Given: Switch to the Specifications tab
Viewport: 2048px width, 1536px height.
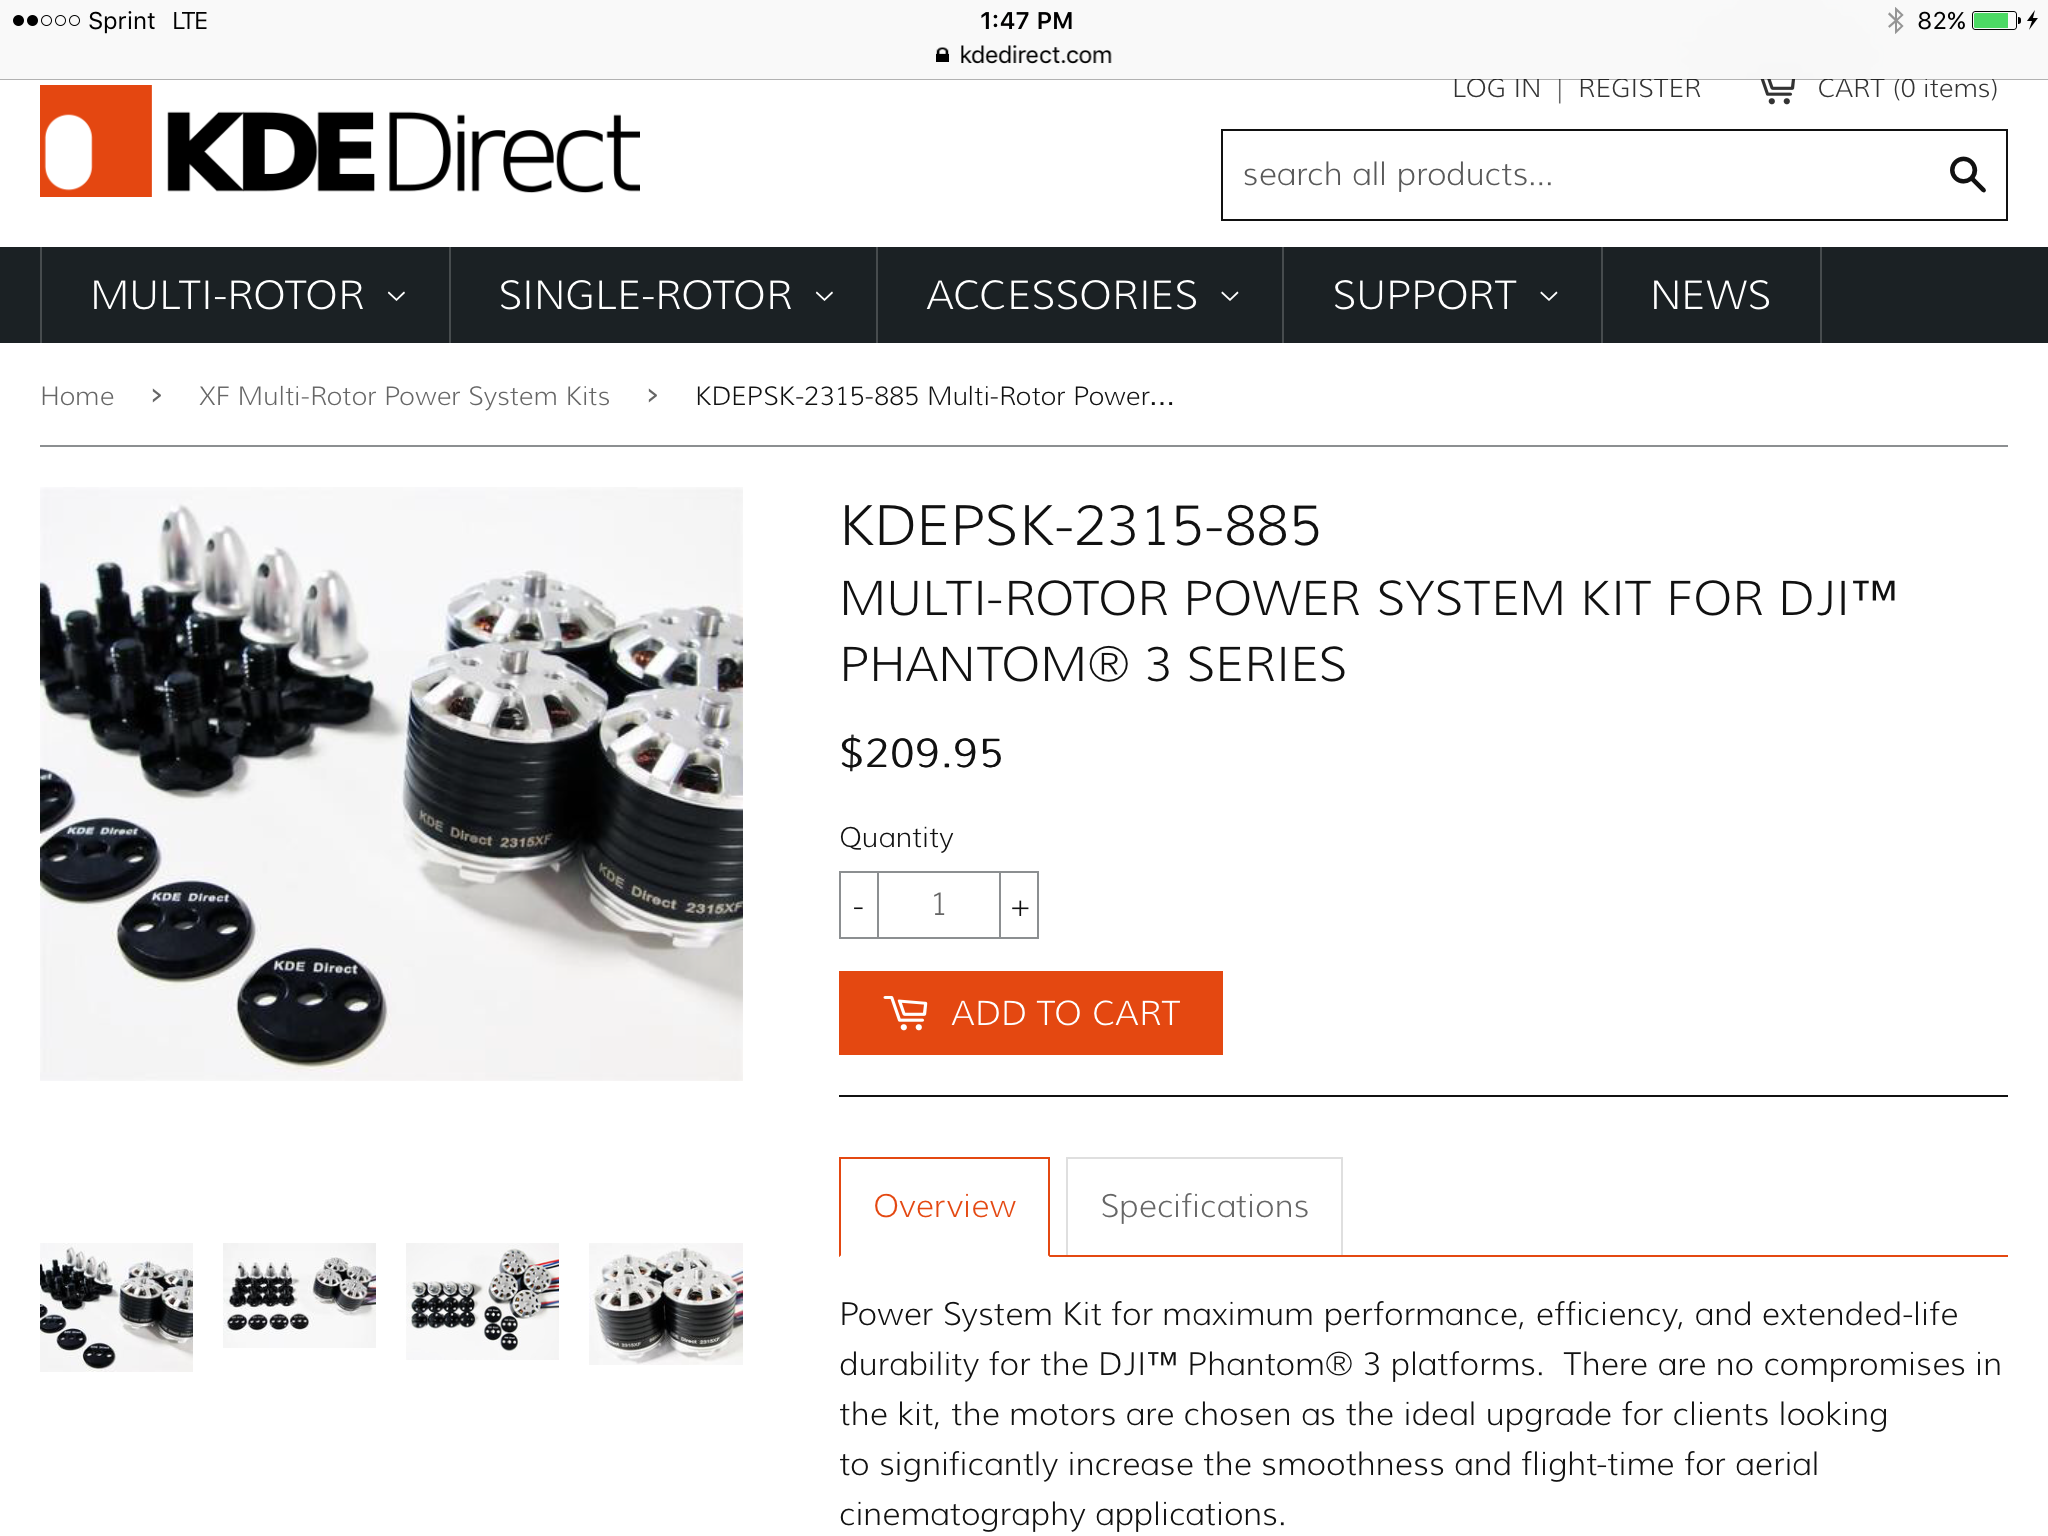Looking at the screenshot, I should coord(1204,1206).
